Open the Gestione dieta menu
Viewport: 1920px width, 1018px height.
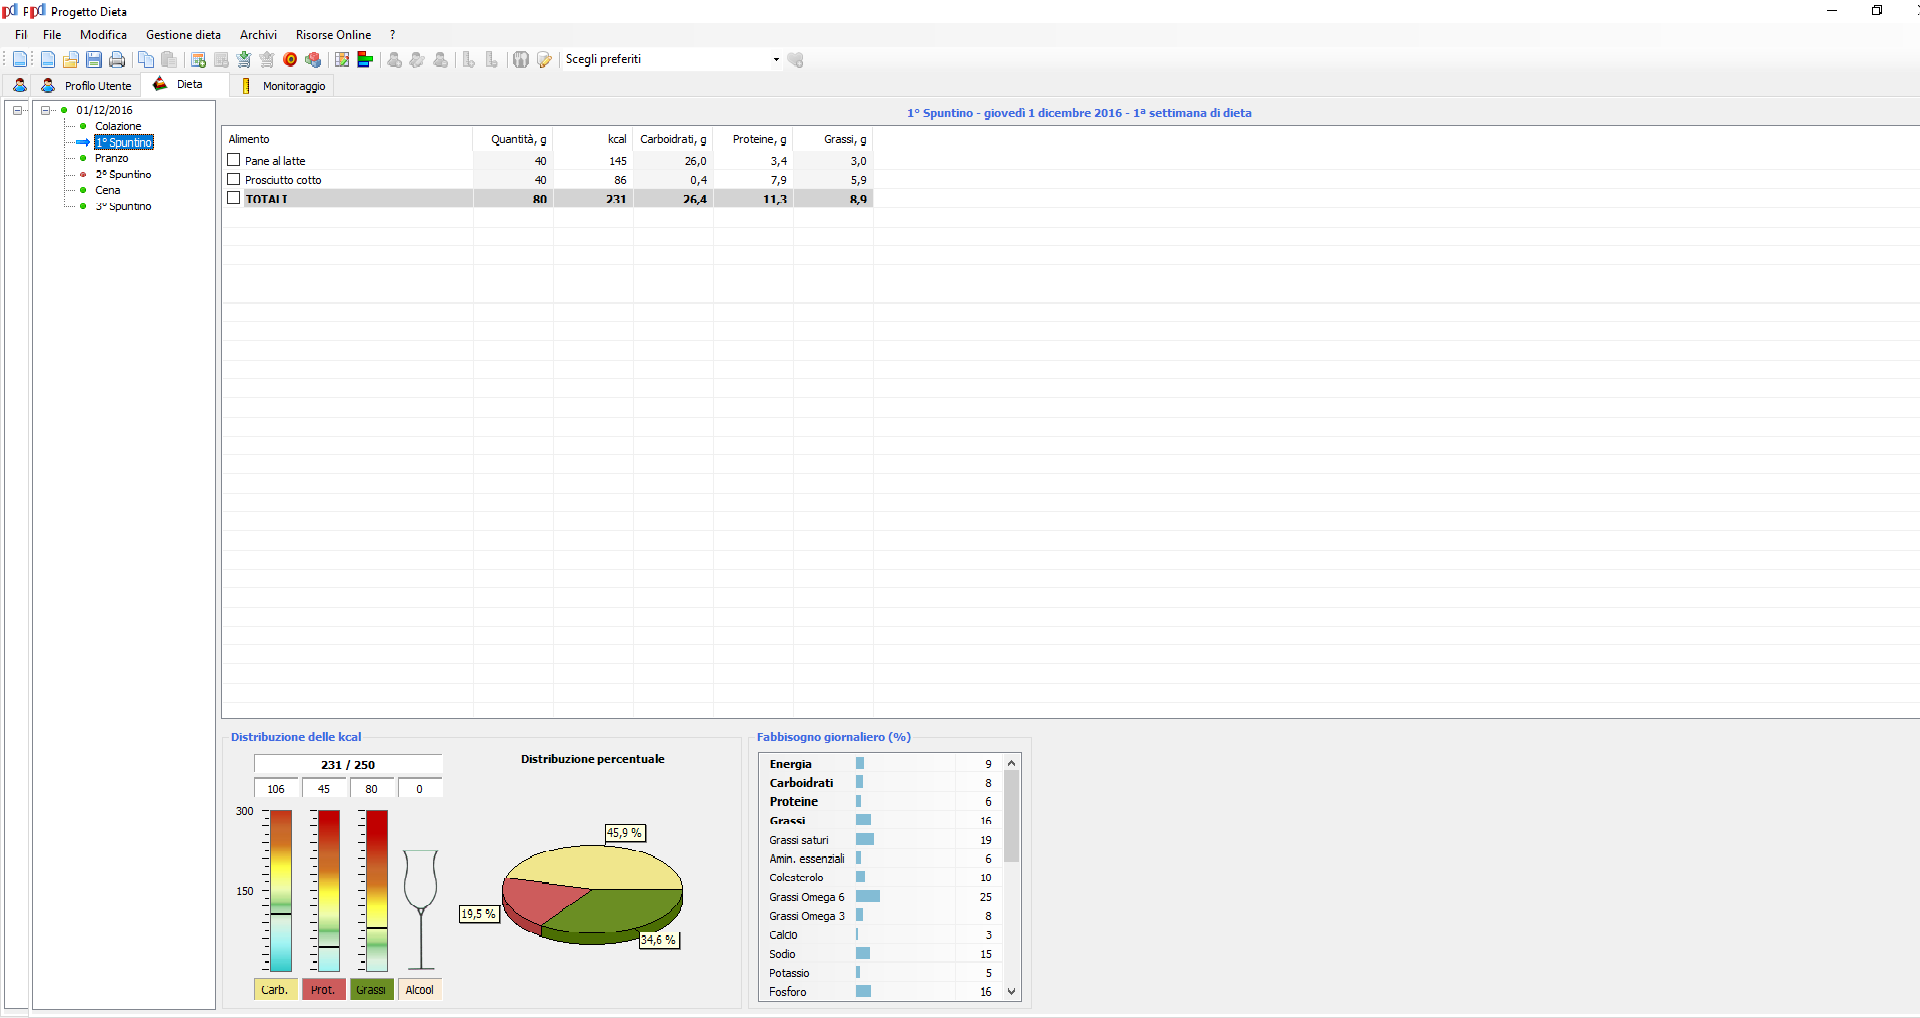(x=183, y=35)
